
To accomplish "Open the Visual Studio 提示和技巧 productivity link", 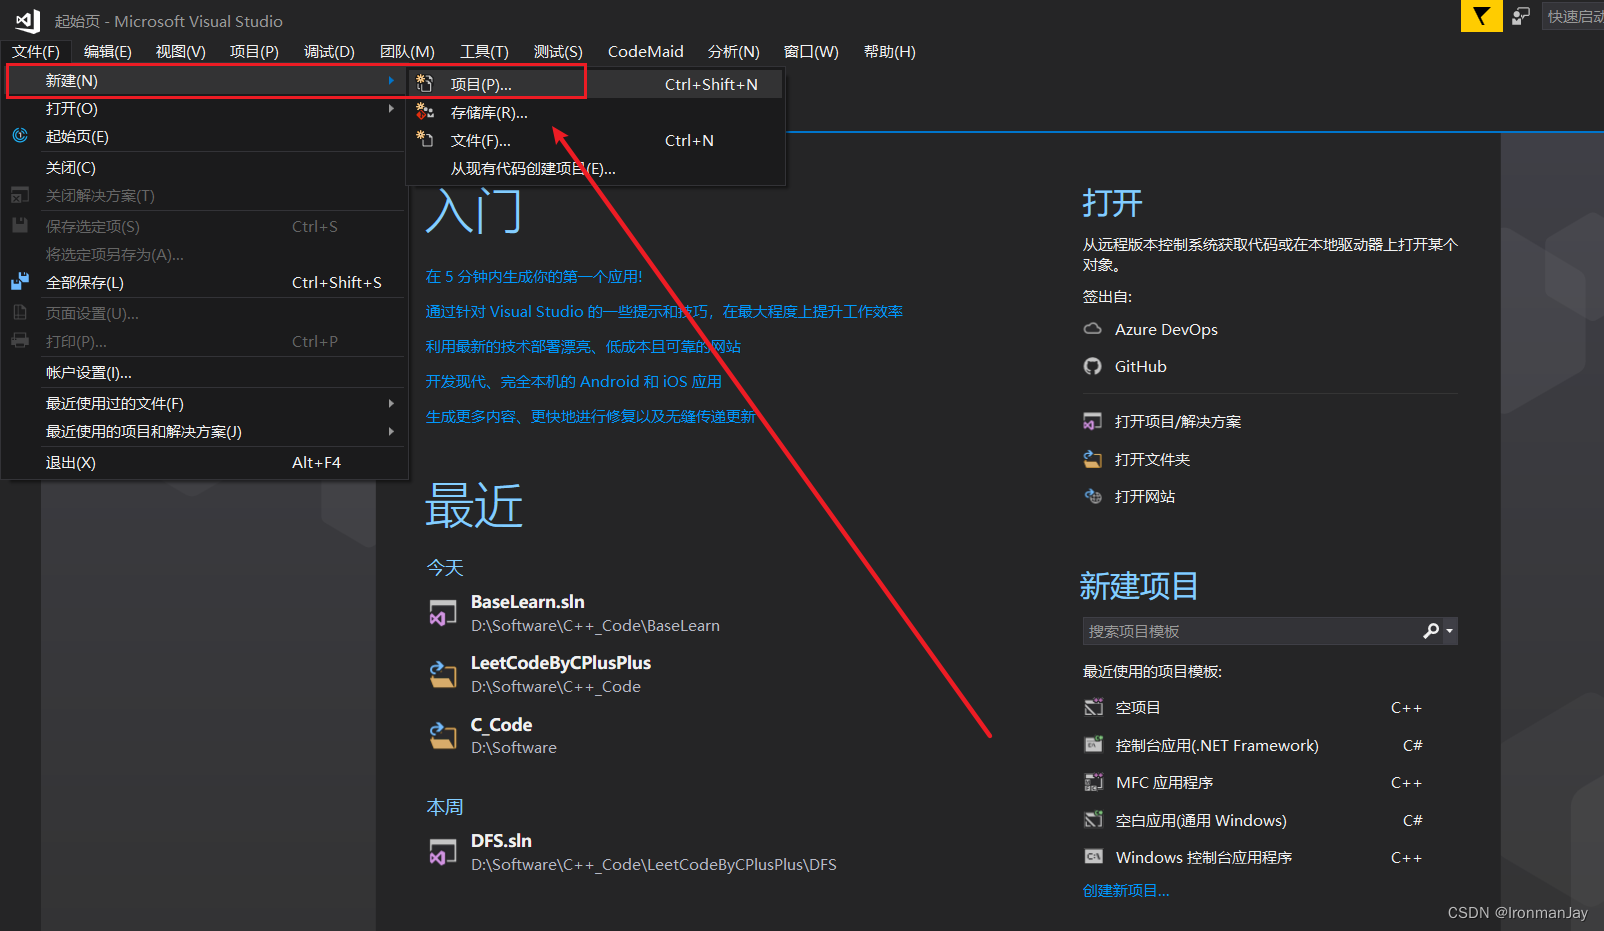I will coord(664,311).
